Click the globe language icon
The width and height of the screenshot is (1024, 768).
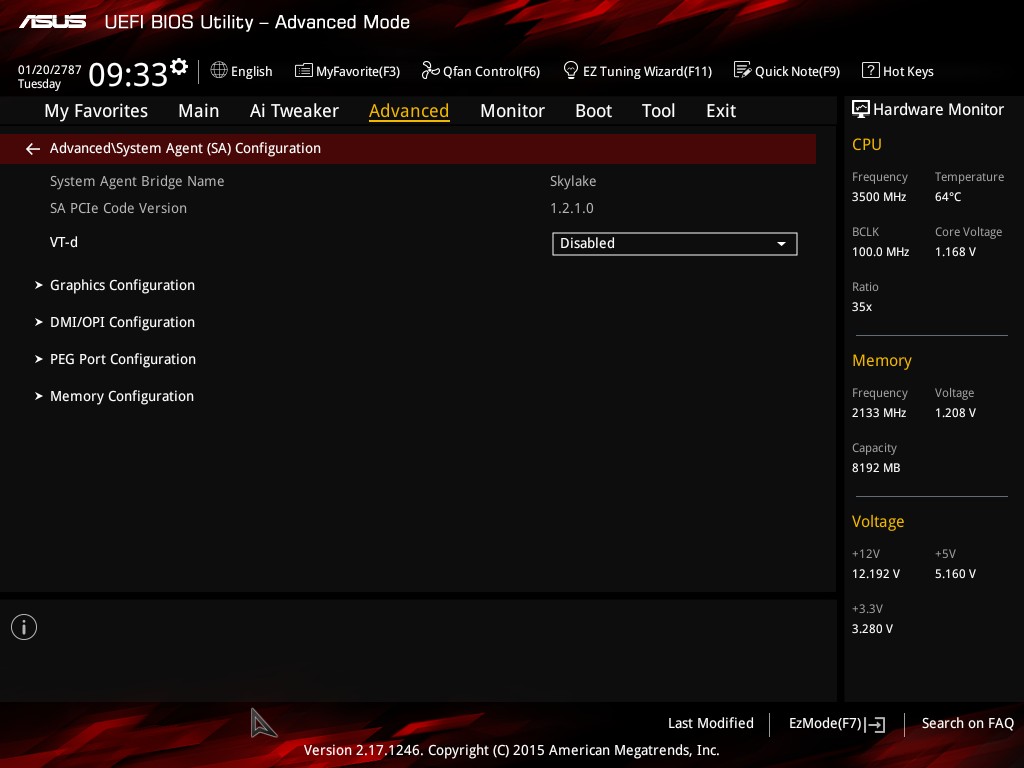[x=219, y=70]
